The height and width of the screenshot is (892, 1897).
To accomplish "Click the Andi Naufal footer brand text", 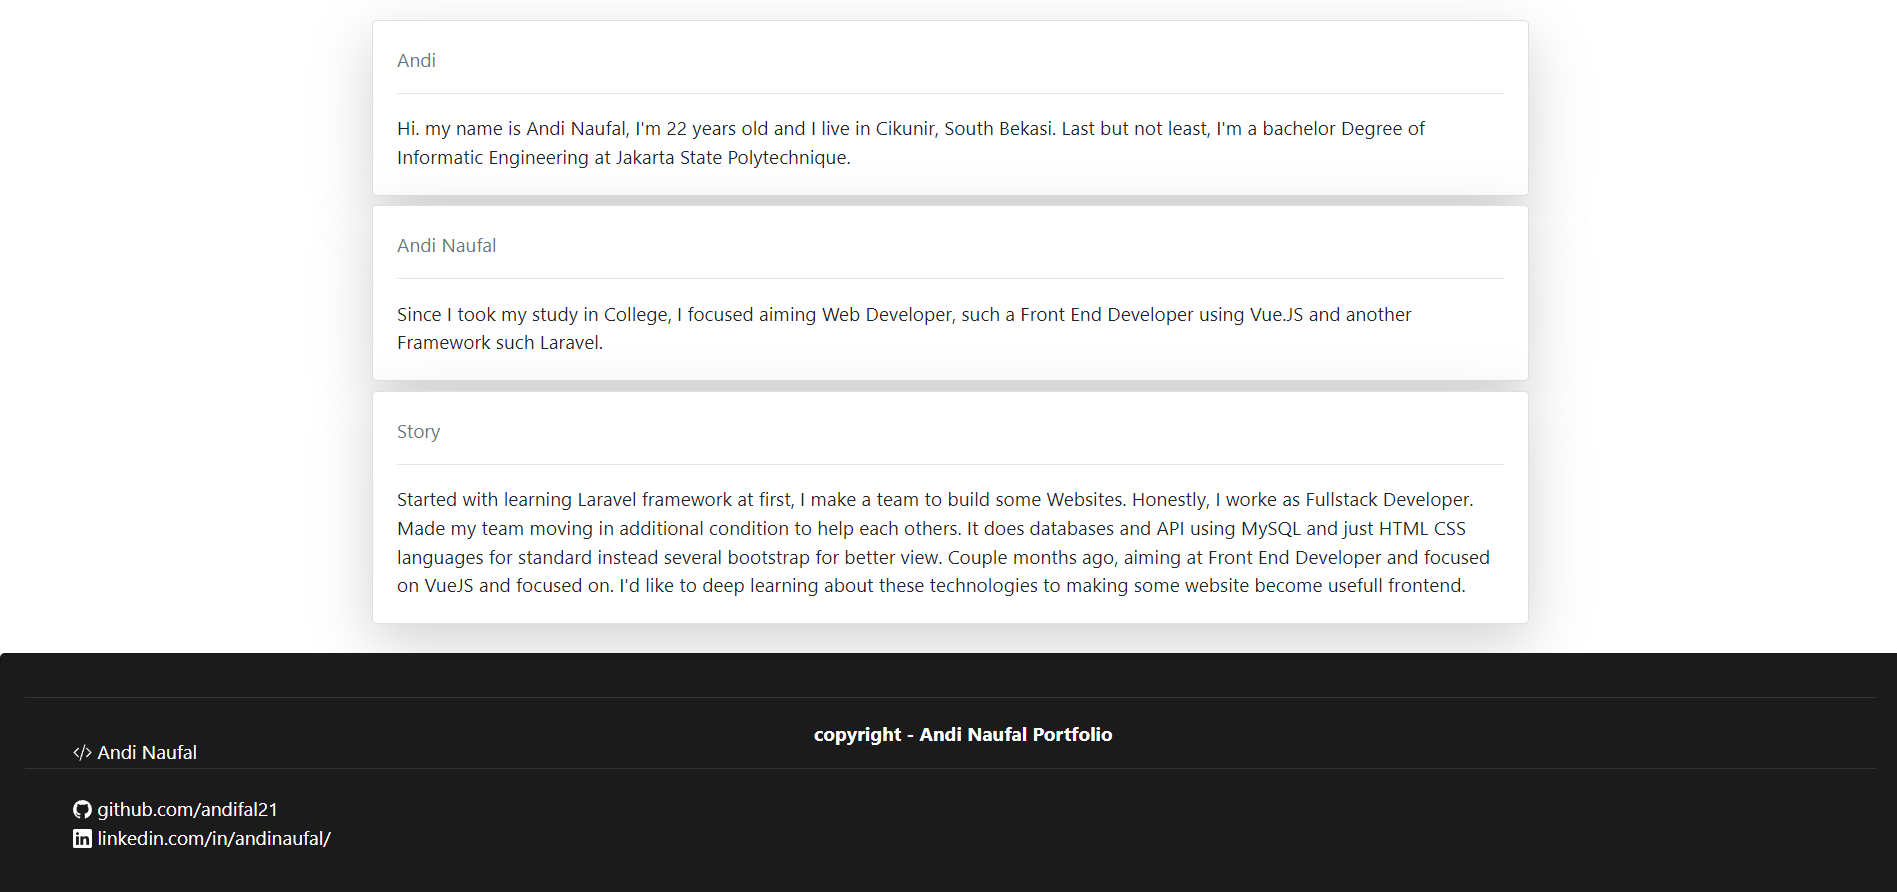I will (x=147, y=753).
